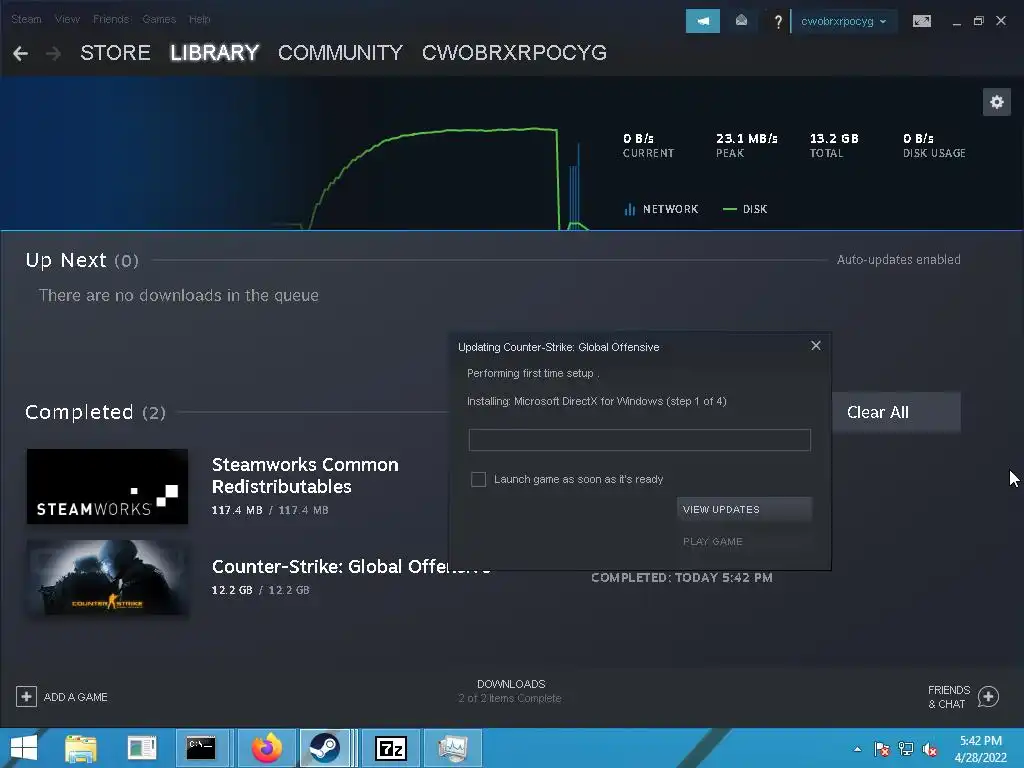Open Friends & Chat text

click(x=949, y=697)
